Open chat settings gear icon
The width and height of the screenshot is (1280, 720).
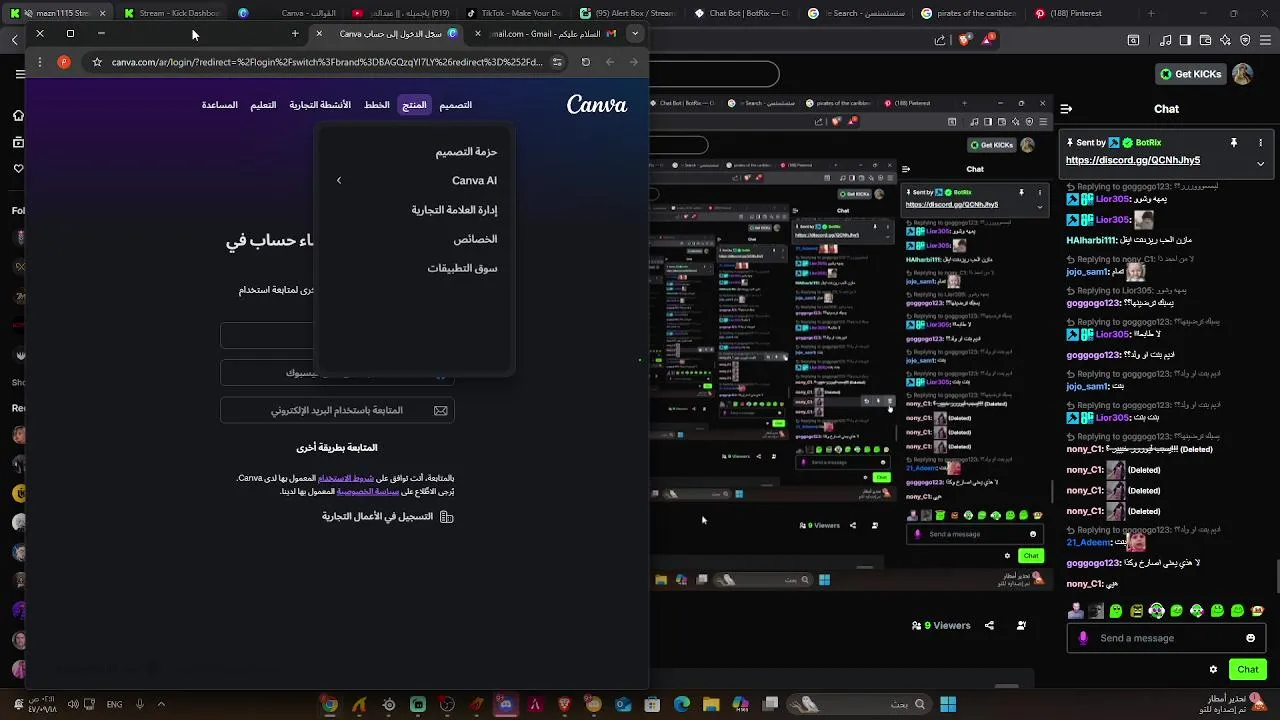(x=1214, y=669)
